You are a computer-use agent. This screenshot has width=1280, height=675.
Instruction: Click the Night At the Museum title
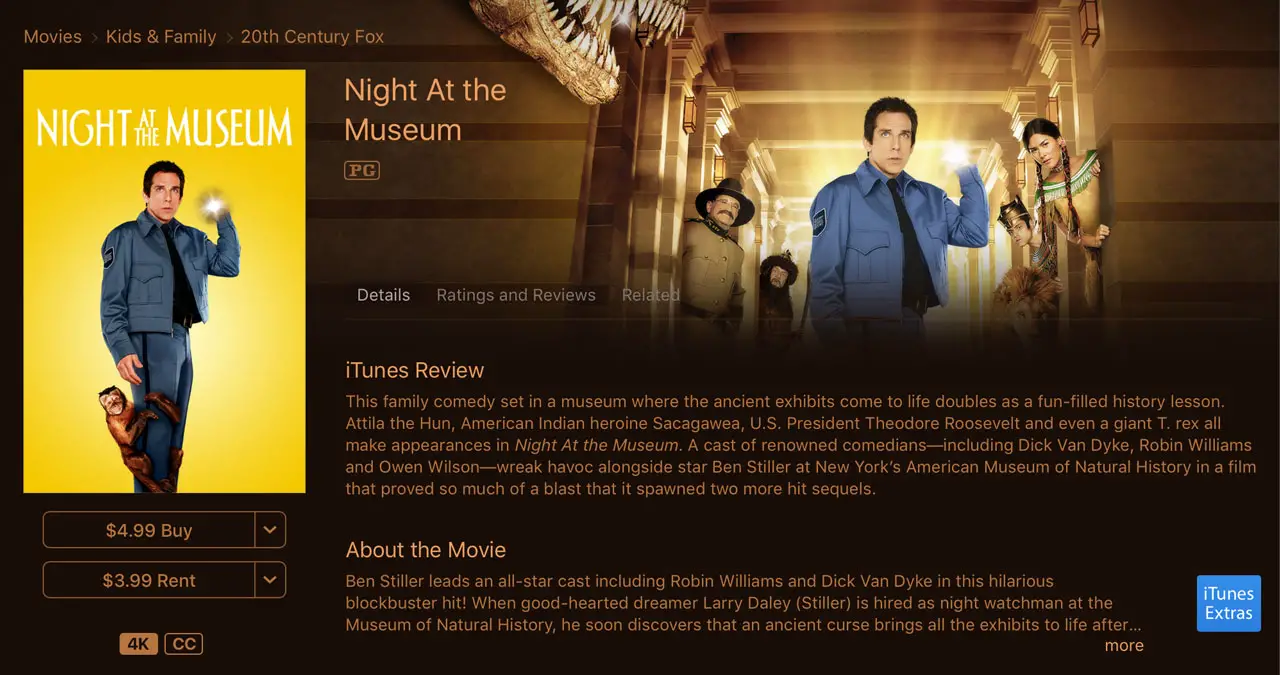click(x=425, y=110)
